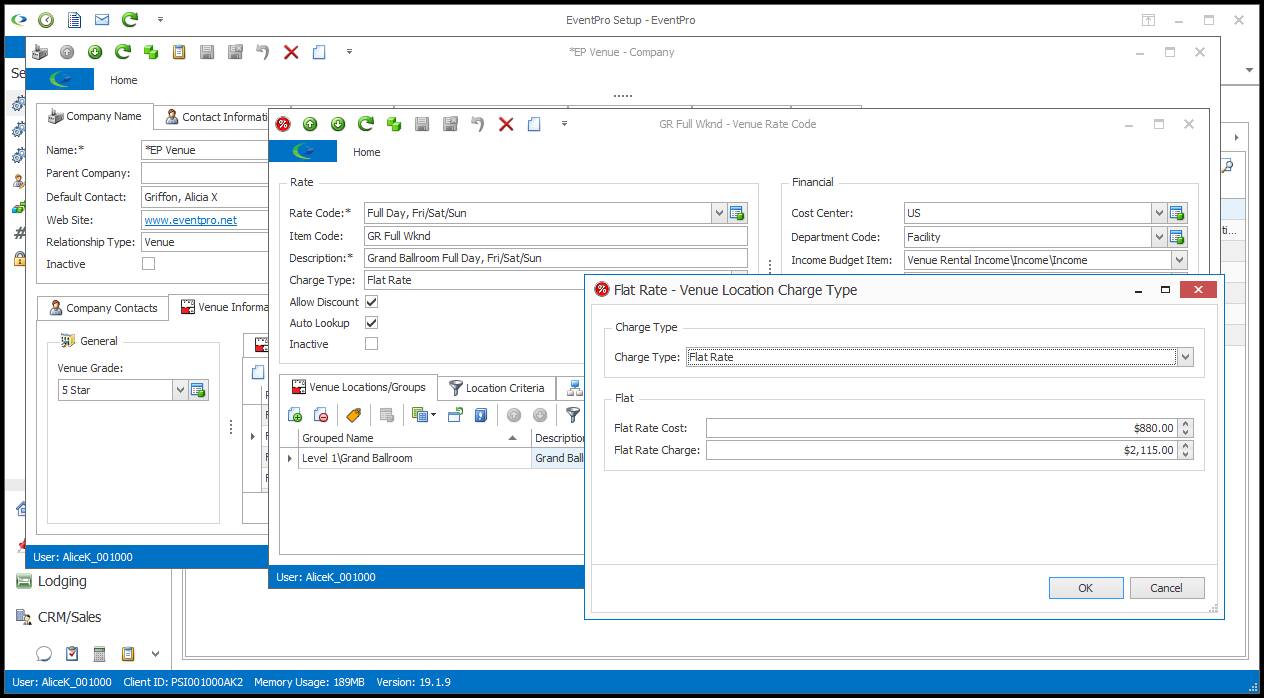The image size is (1264, 698).
Task: Open the Lodging navigation group
Action: 62,581
